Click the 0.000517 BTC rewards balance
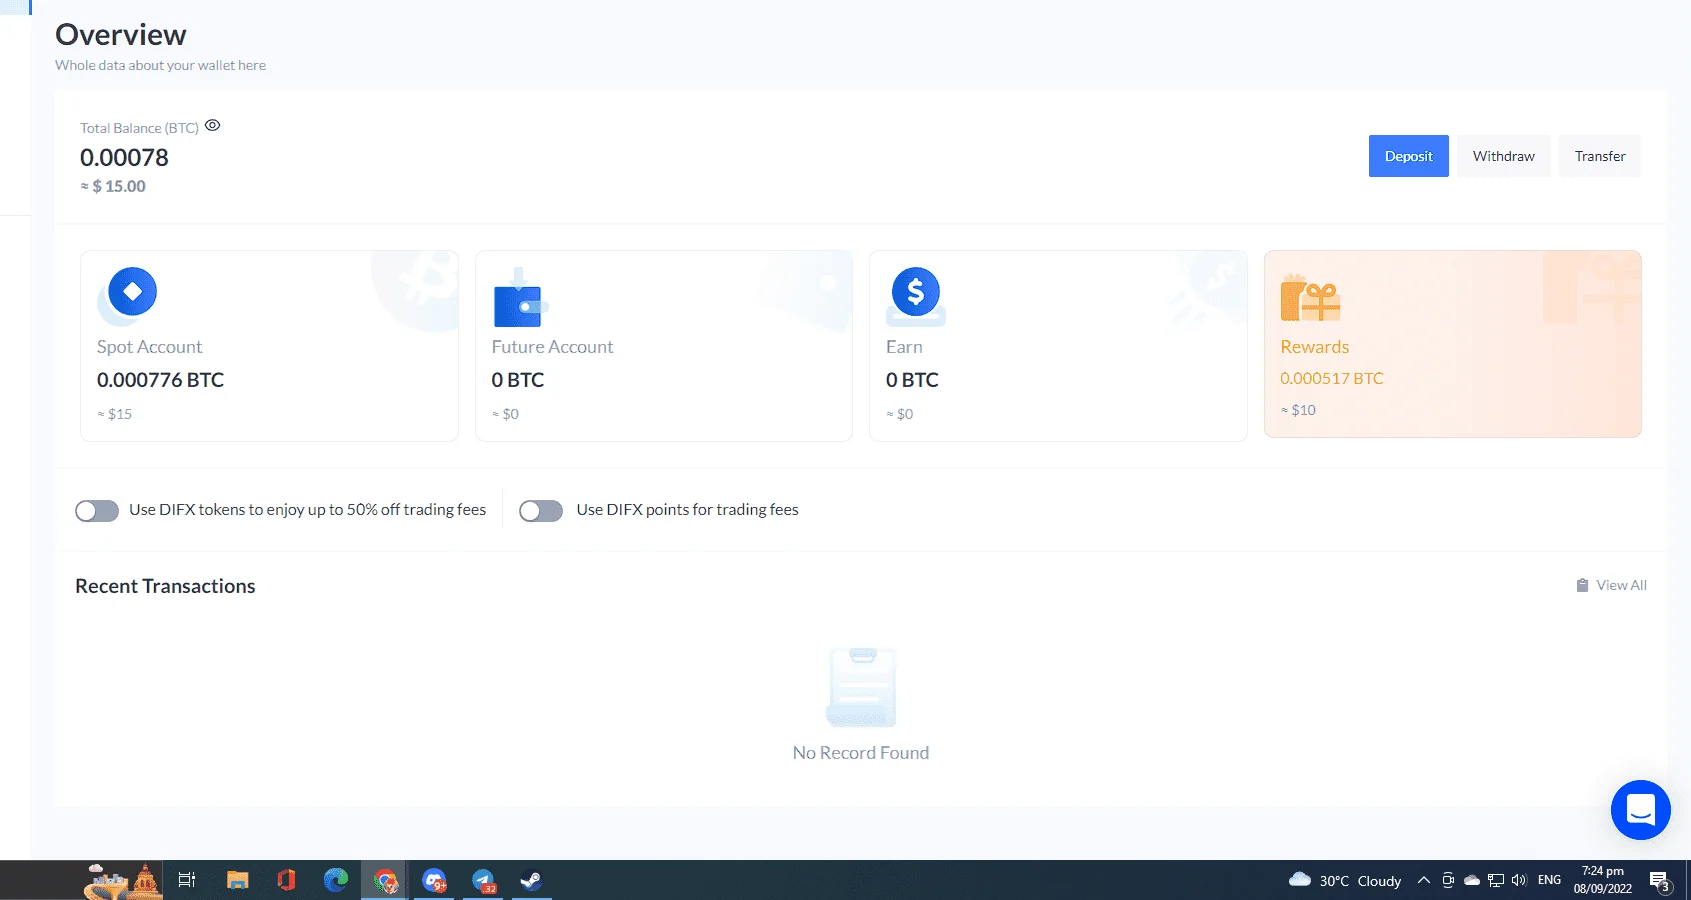Screen dimensions: 1691x900 (x=1331, y=378)
